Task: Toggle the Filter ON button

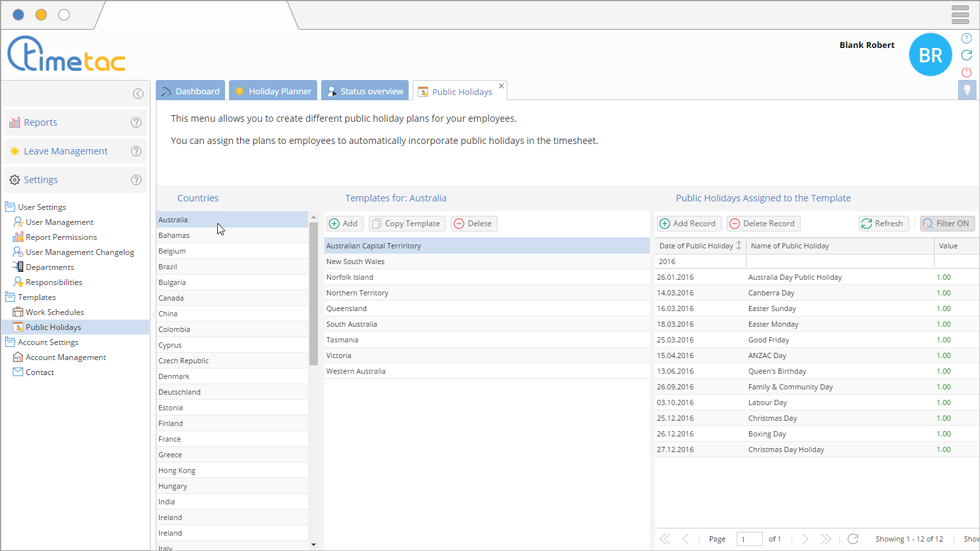Action: (947, 224)
